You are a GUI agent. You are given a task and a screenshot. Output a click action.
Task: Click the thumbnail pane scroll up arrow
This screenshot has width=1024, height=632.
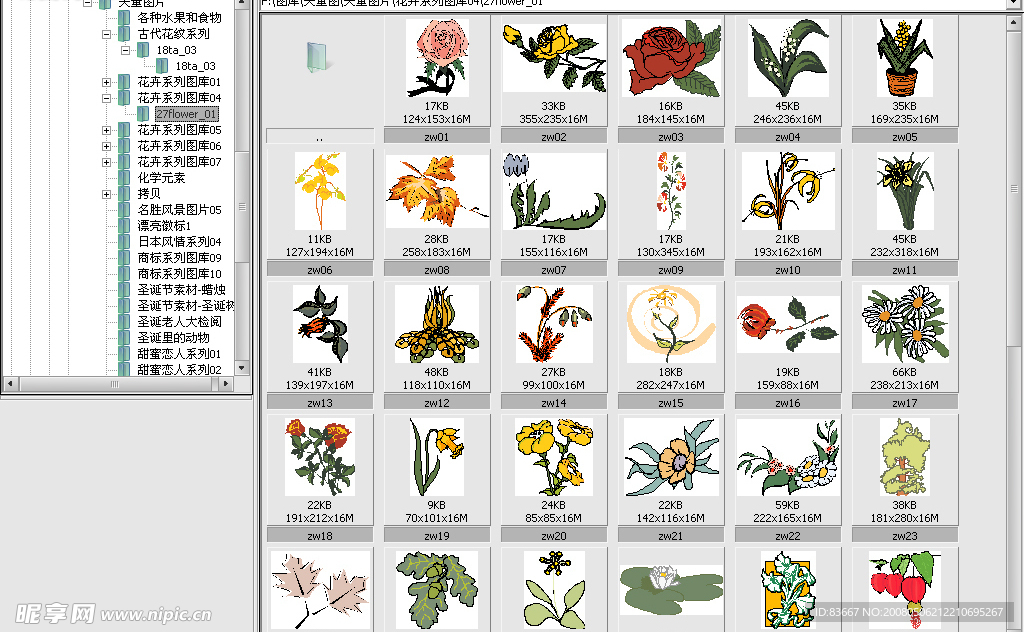[1014, 23]
